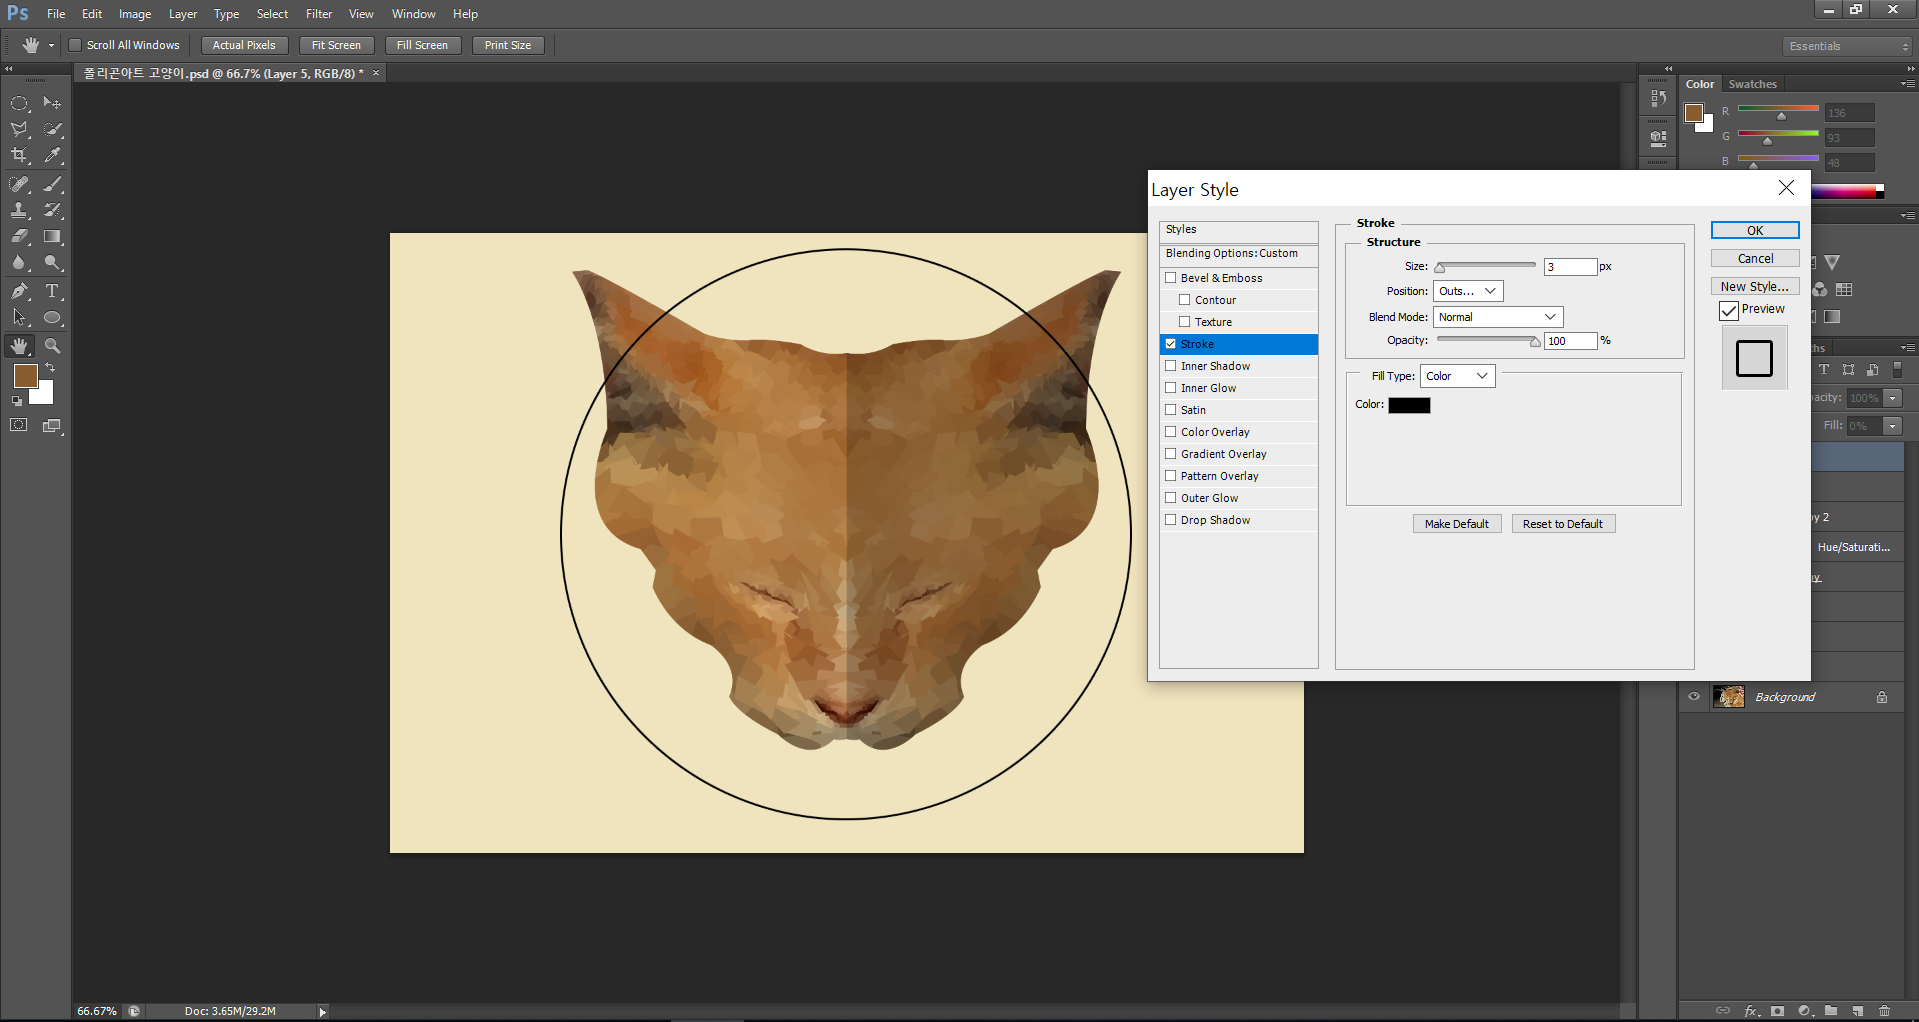Select the Dodge tool
Image resolution: width=1919 pixels, height=1022 pixels.
52,262
